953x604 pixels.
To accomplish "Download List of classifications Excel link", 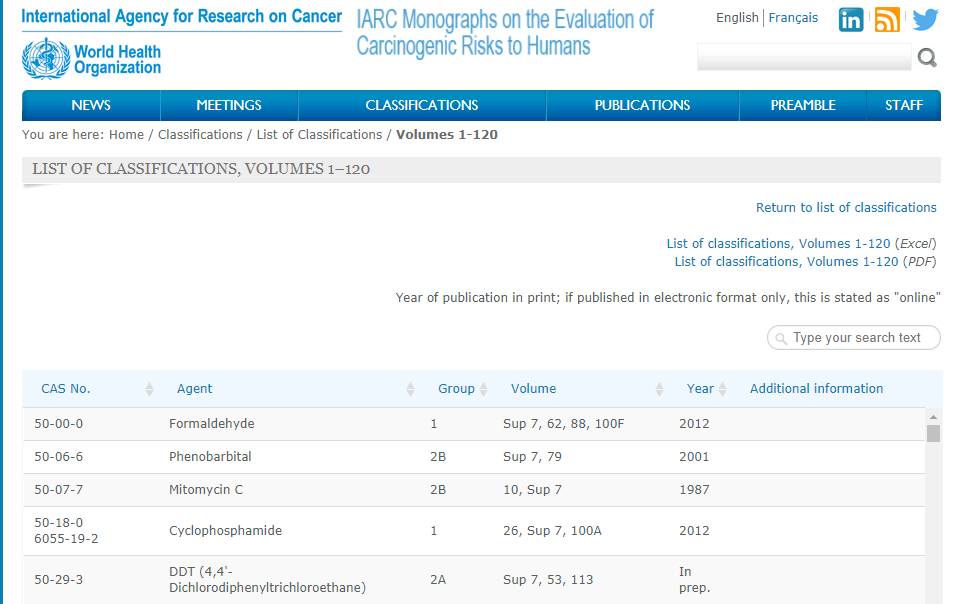I will [778, 244].
